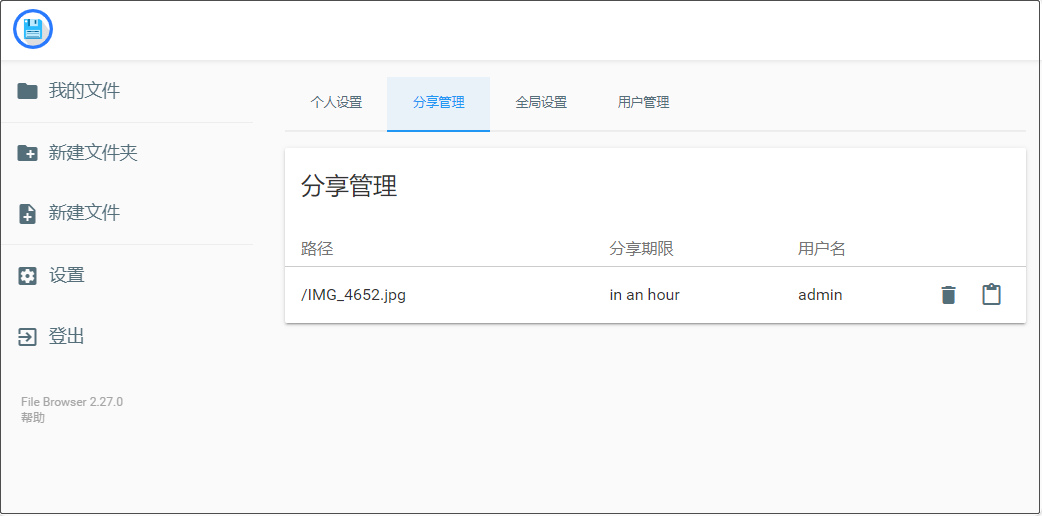Viewport: 1042px width, 516px height.
Task: Open the 全局设置 tab
Action: click(x=541, y=103)
